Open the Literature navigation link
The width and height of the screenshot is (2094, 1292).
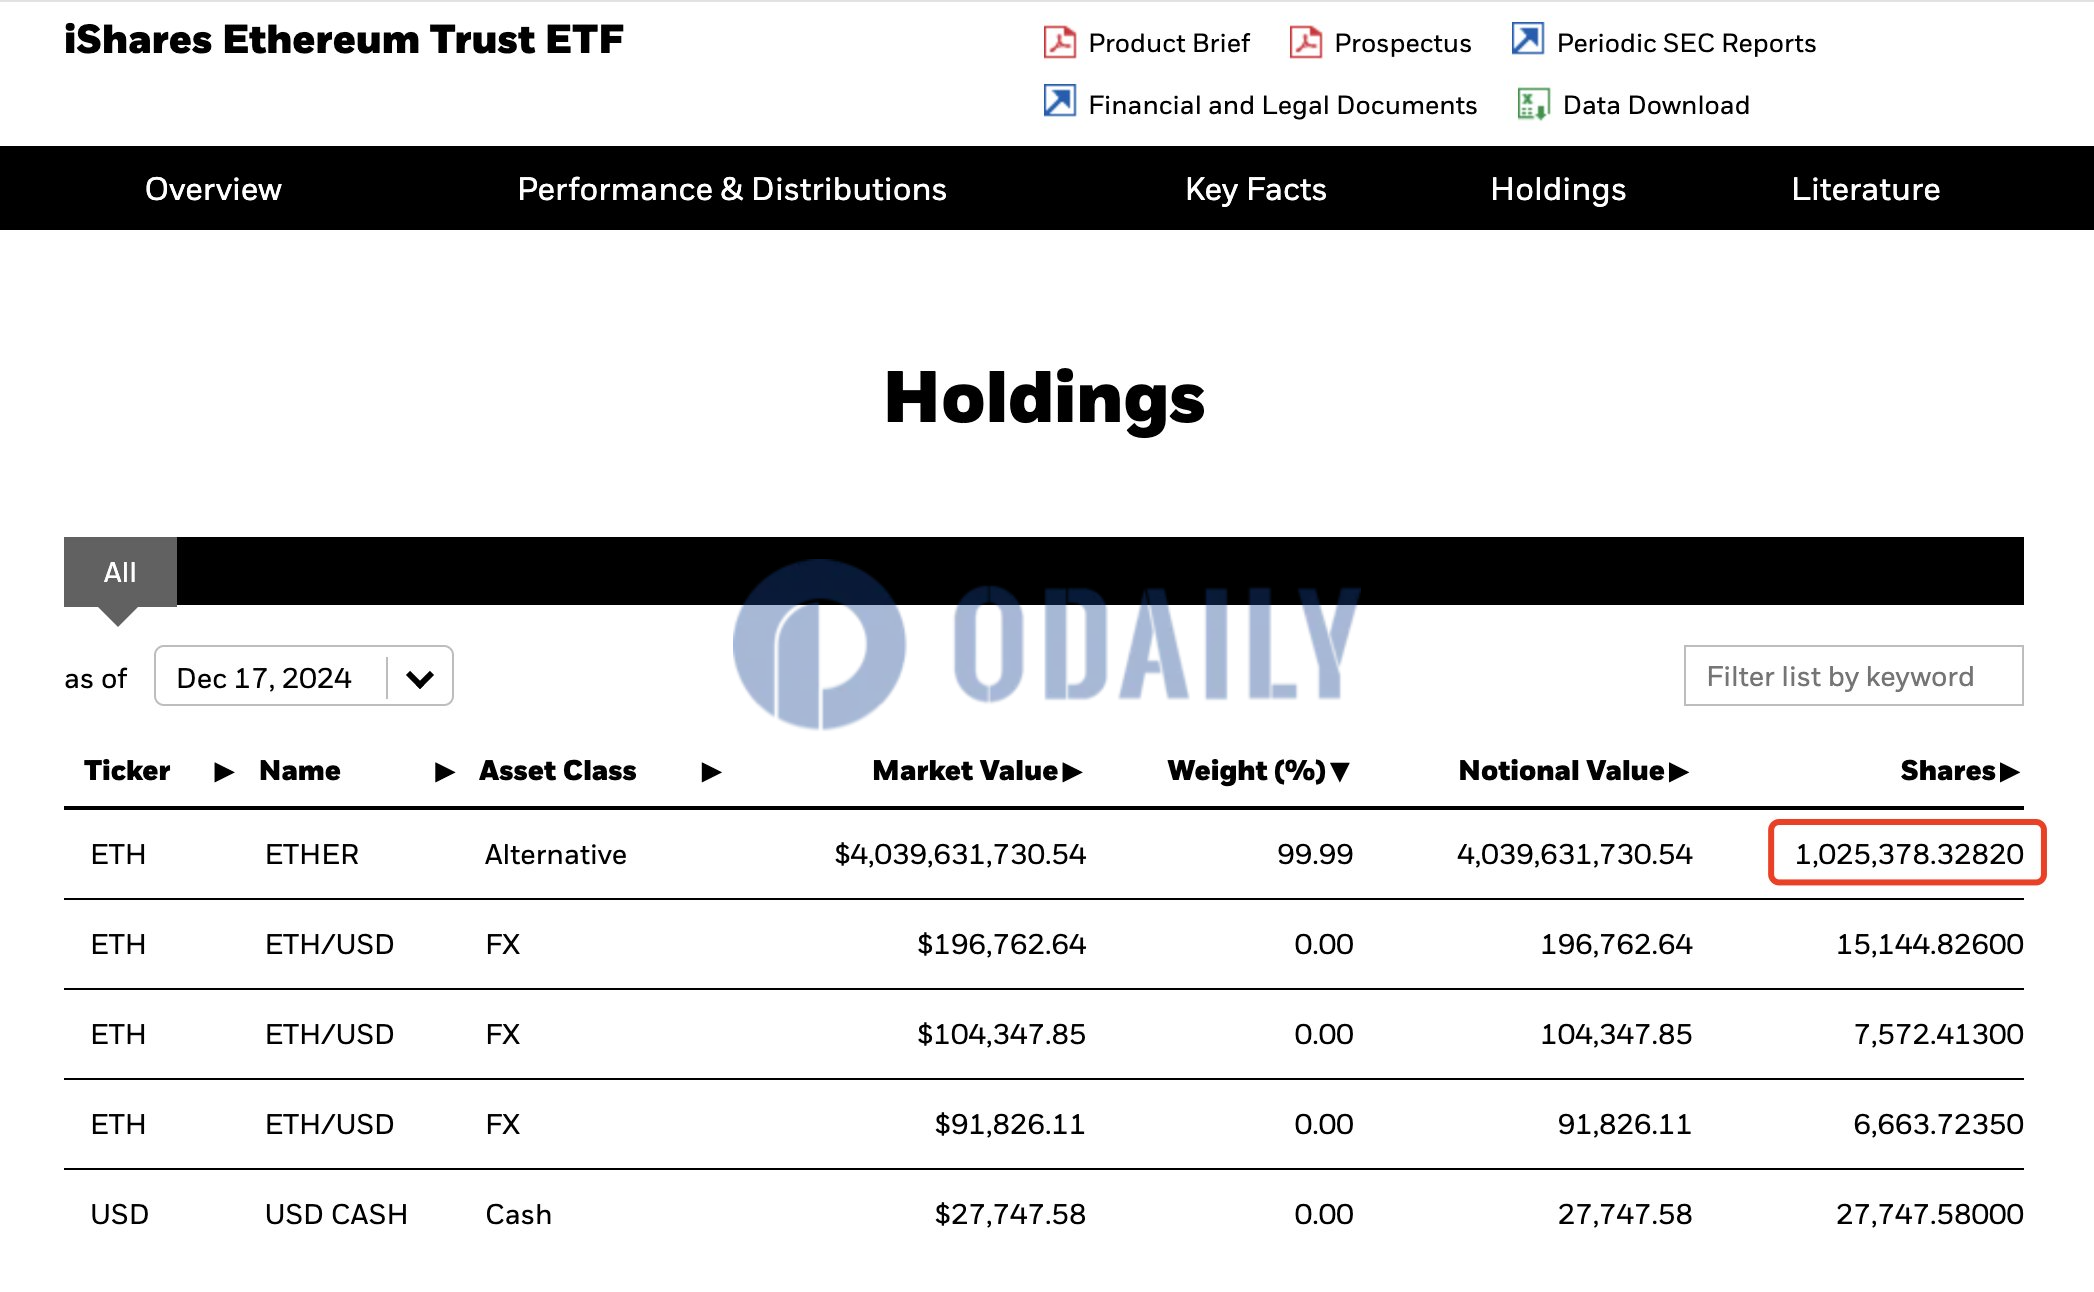(1865, 189)
